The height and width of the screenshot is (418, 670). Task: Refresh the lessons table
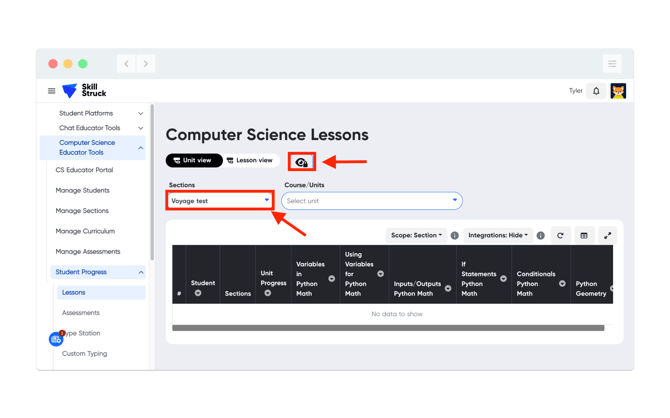click(560, 235)
